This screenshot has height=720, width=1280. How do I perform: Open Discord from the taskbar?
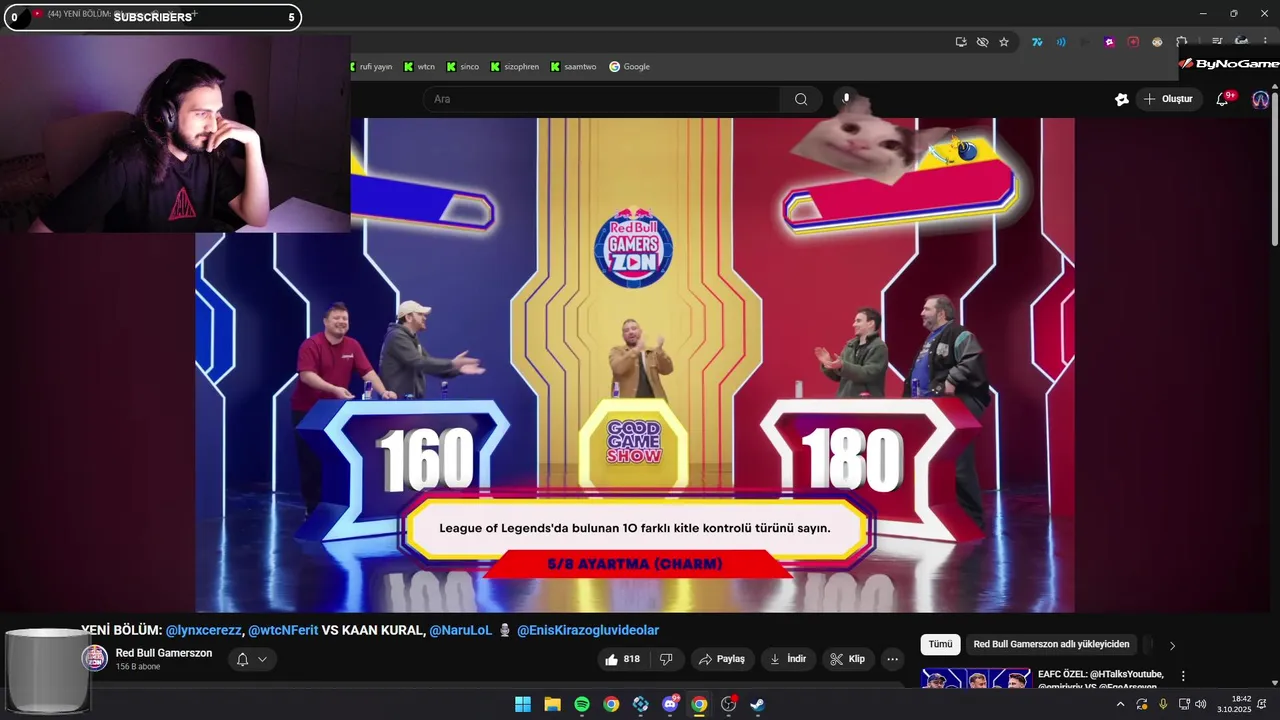tap(670, 704)
